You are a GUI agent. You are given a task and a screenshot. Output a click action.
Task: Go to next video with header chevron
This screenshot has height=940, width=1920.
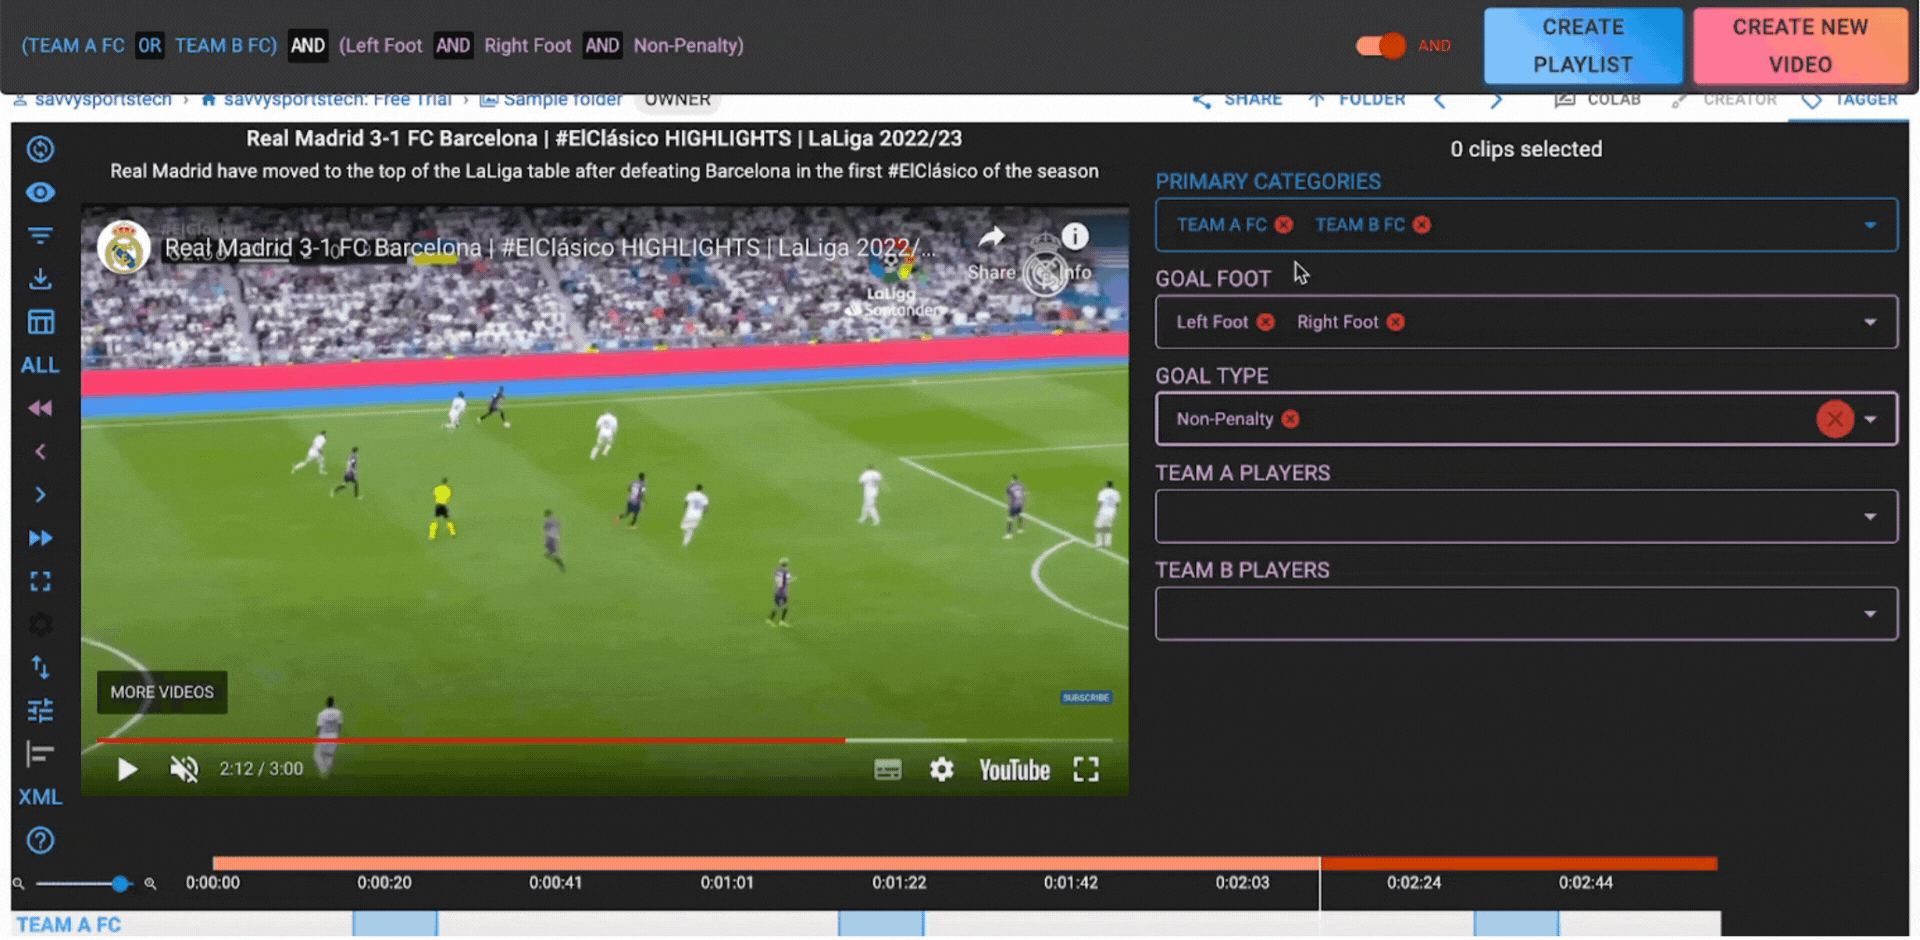point(1496,100)
